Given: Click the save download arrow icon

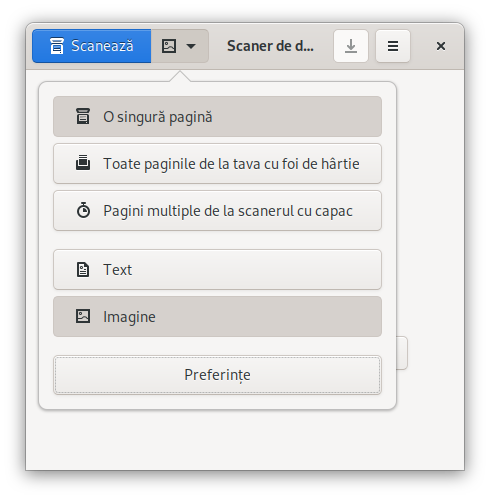Looking at the screenshot, I should 351,46.
